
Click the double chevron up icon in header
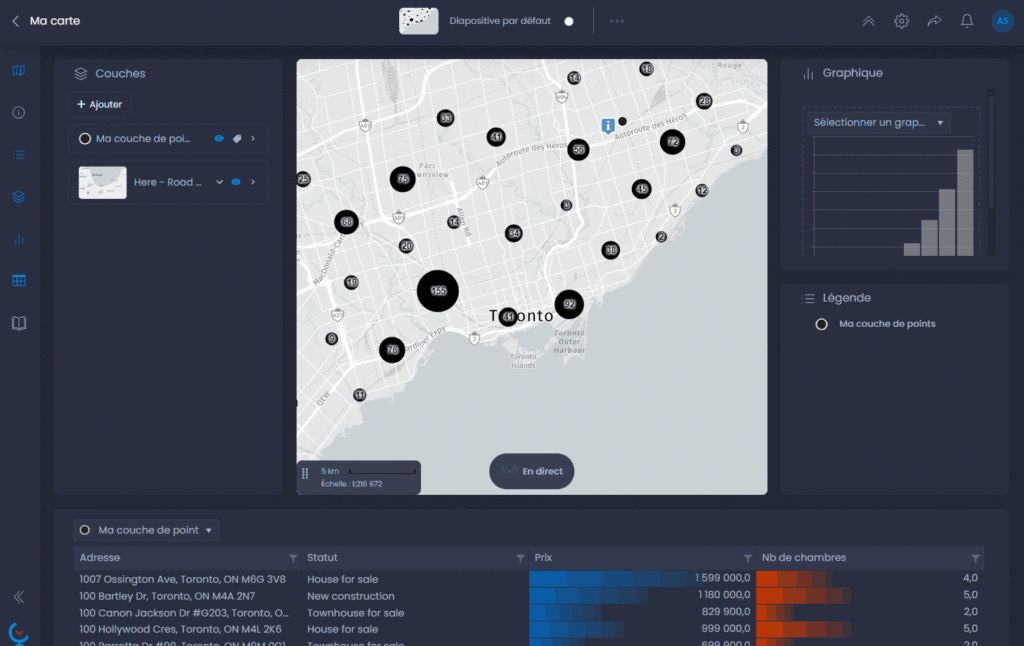click(869, 21)
